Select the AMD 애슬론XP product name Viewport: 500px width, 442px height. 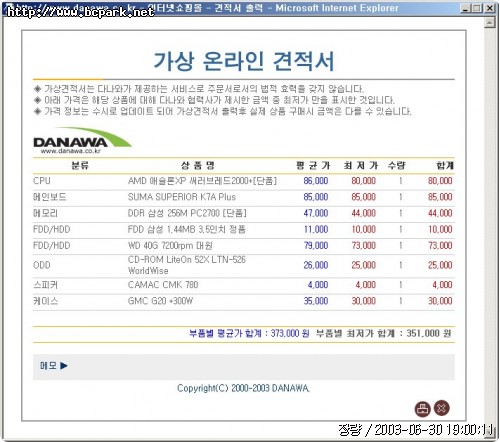(x=202, y=181)
